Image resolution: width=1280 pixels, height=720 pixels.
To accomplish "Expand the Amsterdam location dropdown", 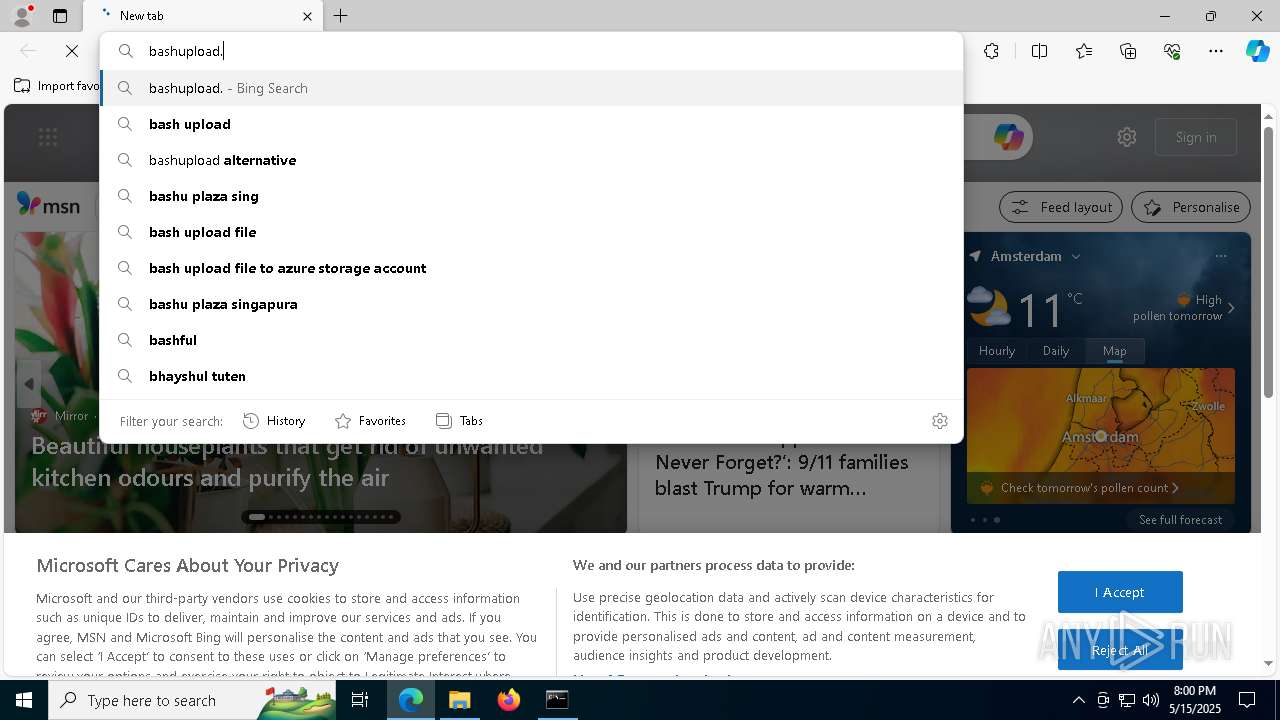I will click(1076, 256).
